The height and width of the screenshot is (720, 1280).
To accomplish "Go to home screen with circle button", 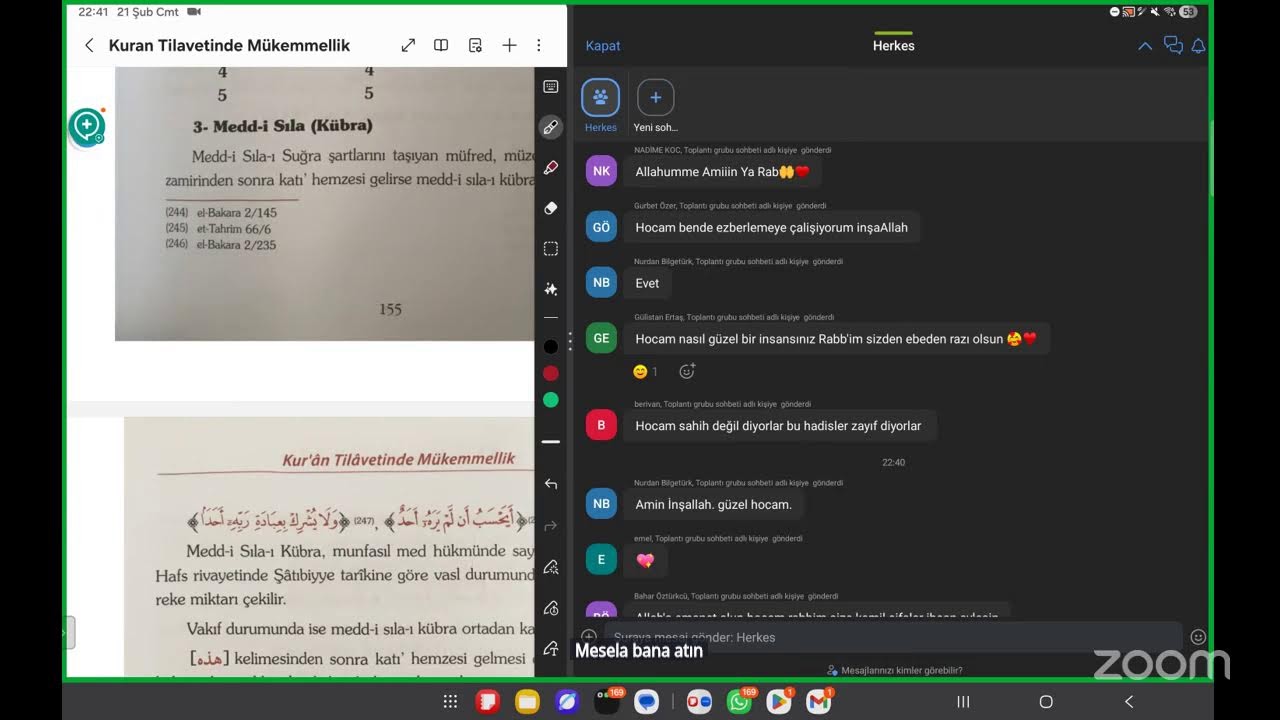I will coord(1046,702).
